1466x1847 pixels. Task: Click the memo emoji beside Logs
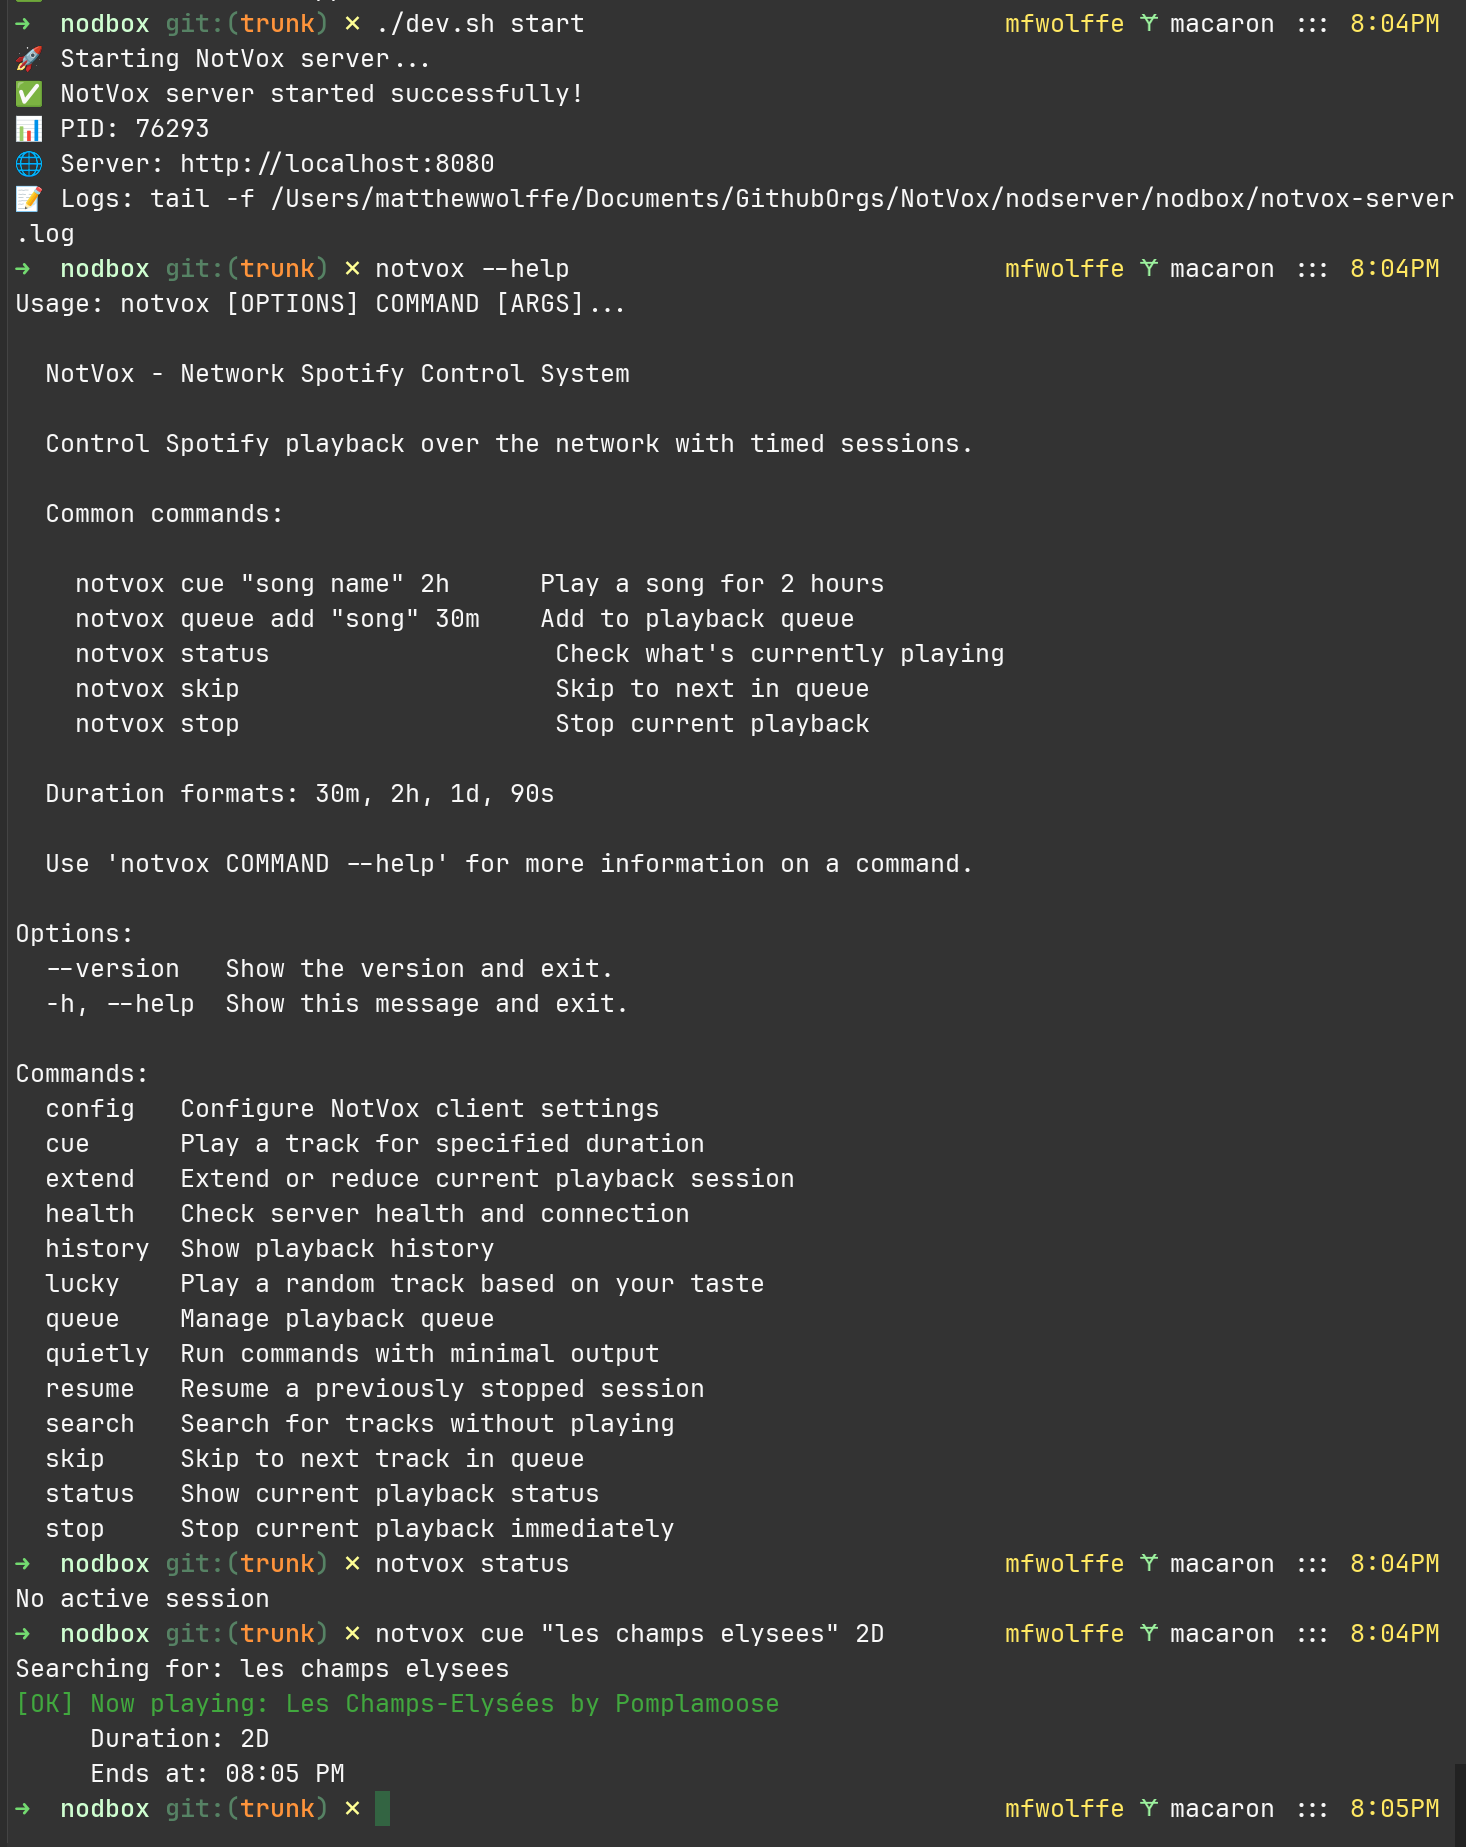[x=29, y=199]
